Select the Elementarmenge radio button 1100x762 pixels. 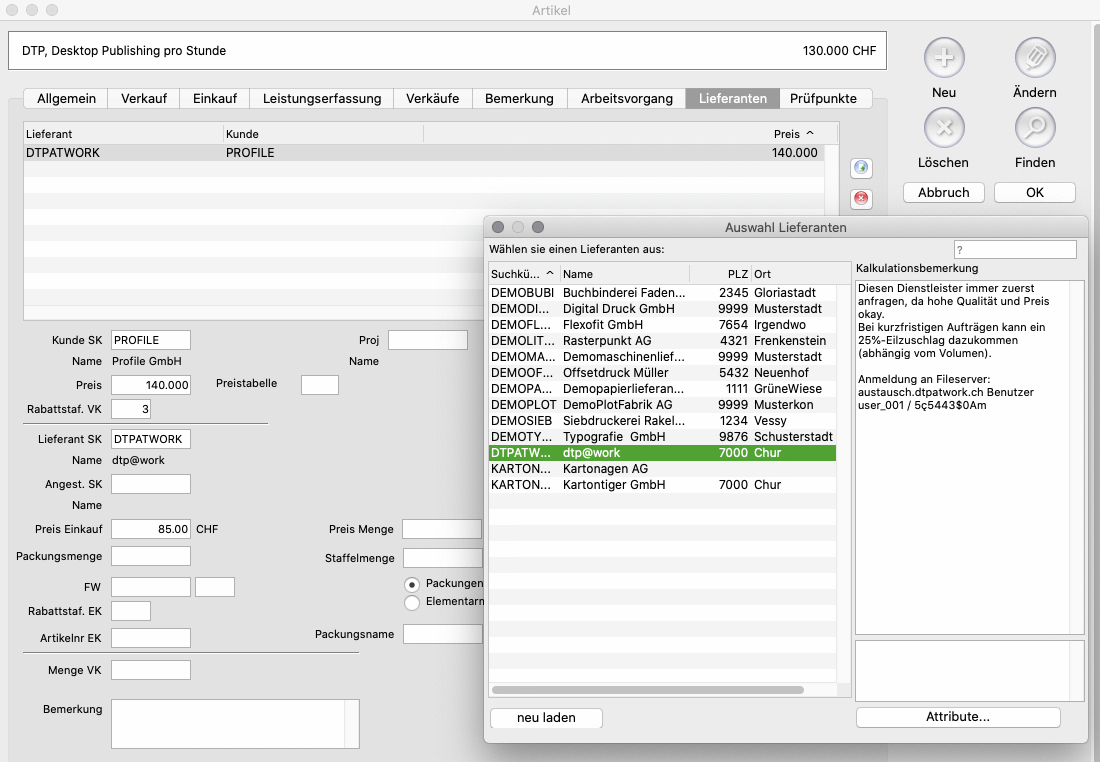411,602
